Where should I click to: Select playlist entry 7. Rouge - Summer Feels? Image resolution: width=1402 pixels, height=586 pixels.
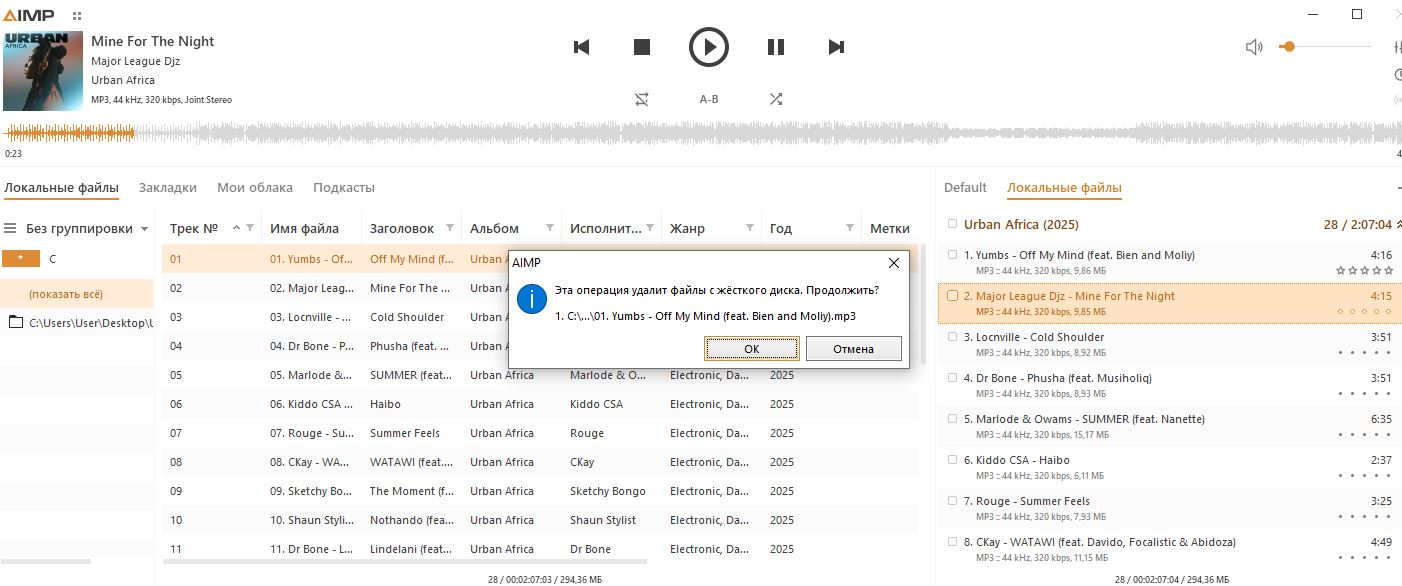coord(1170,508)
